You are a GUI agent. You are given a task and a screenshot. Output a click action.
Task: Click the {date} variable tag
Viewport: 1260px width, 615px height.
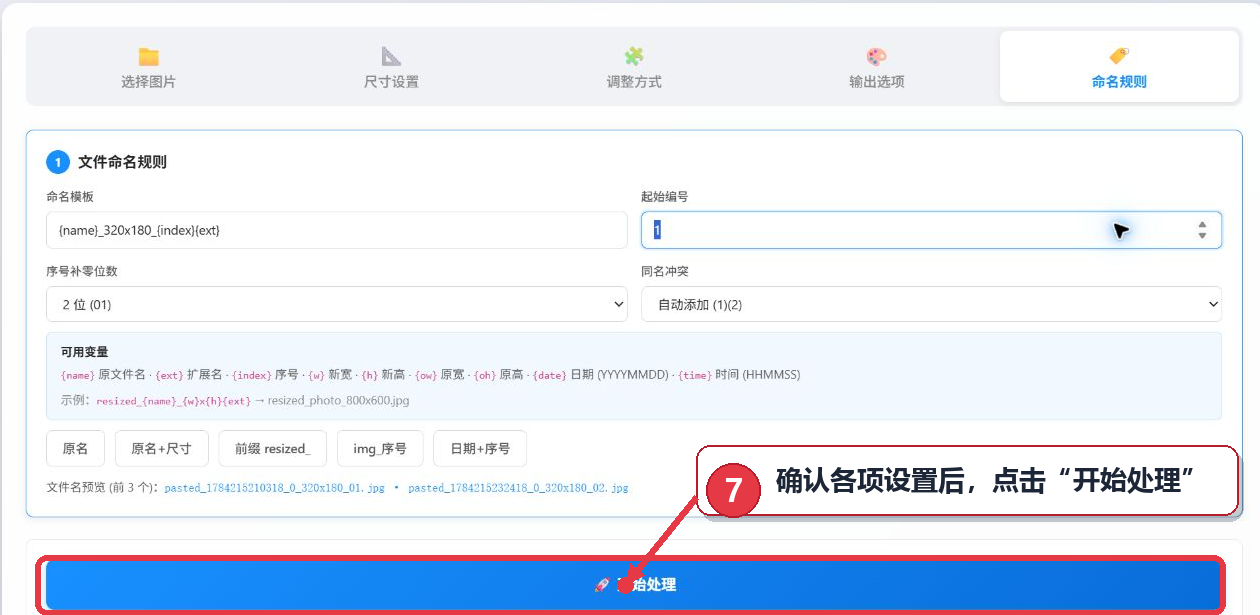coord(549,375)
